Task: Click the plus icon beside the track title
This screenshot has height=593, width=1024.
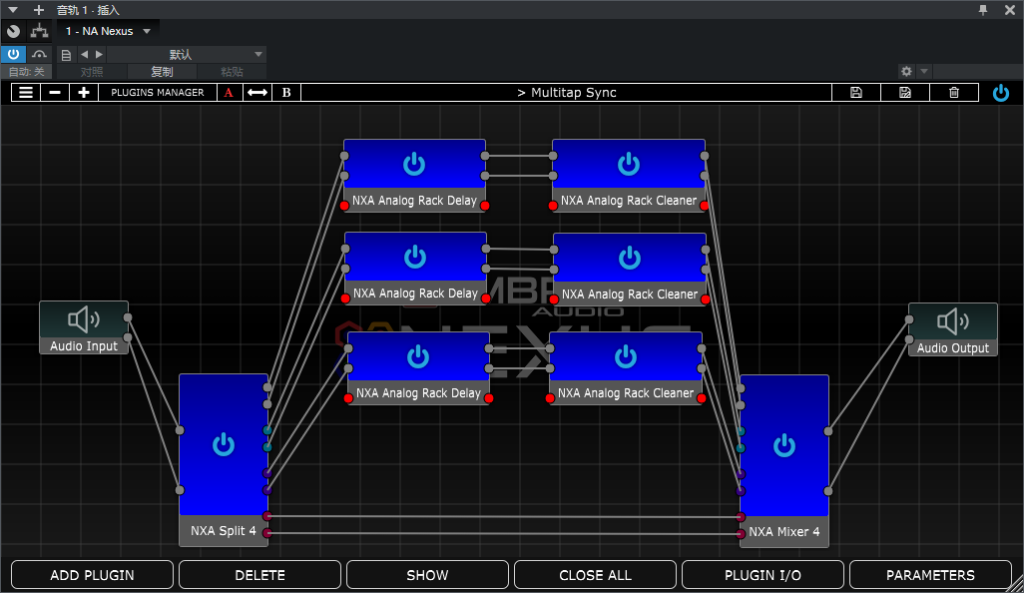Action: (39, 10)
